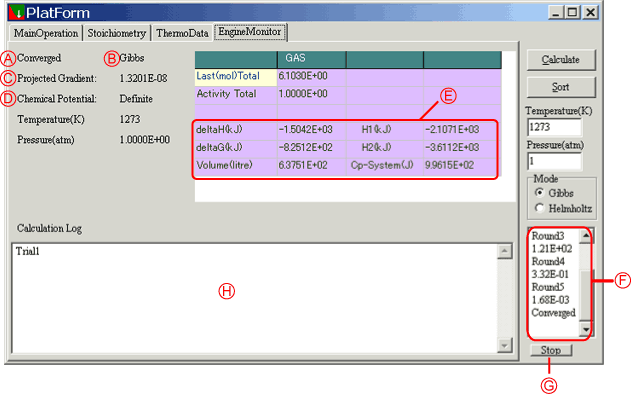The height and width of the screenshot is (395, 631).
Task: Maximize the PlatForm window
Action: [573, 12]
